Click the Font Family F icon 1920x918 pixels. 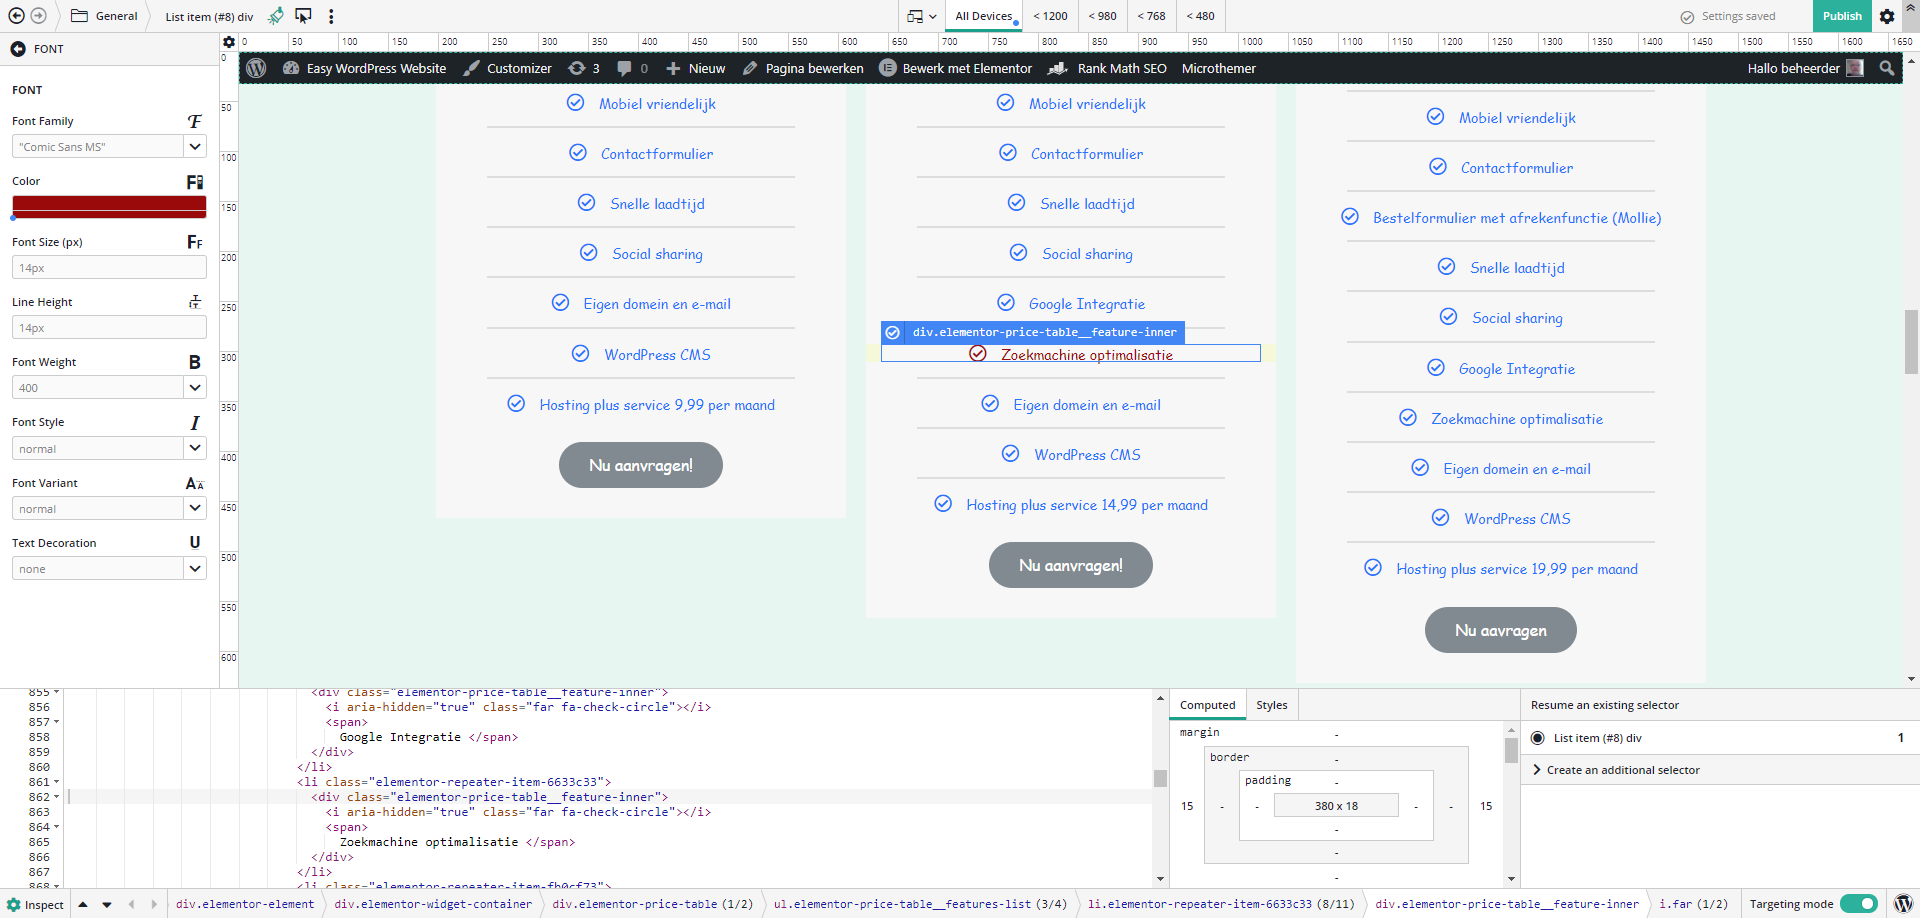click(195, 121)
